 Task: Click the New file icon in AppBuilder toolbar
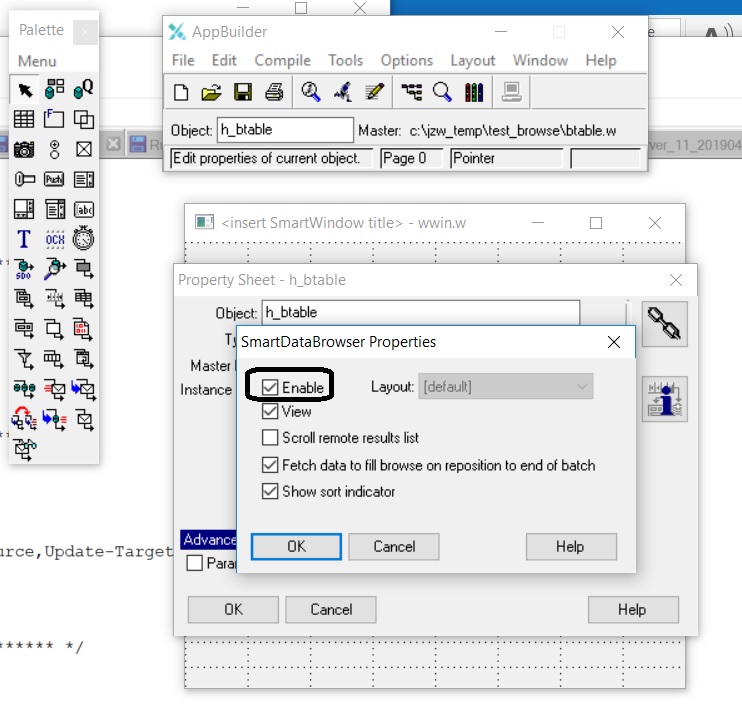[181, 92]
